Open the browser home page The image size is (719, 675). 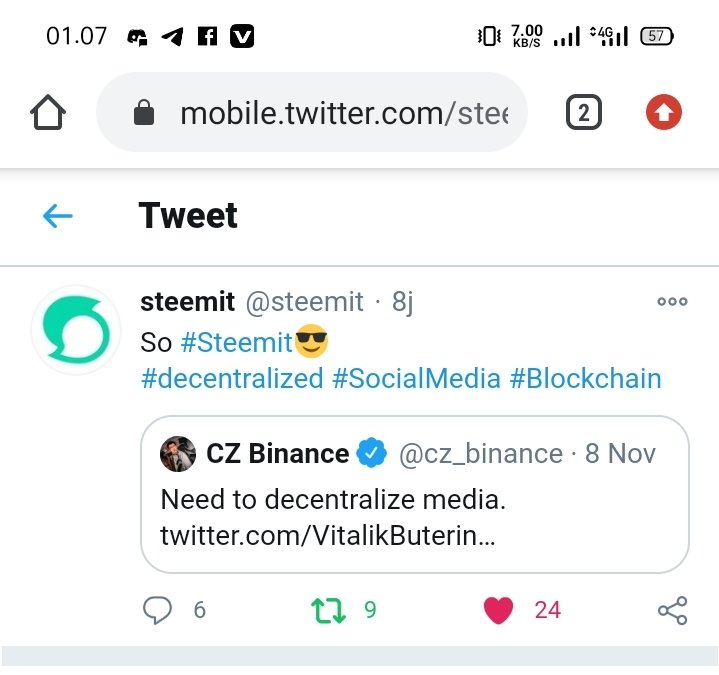tap(48, 113)
